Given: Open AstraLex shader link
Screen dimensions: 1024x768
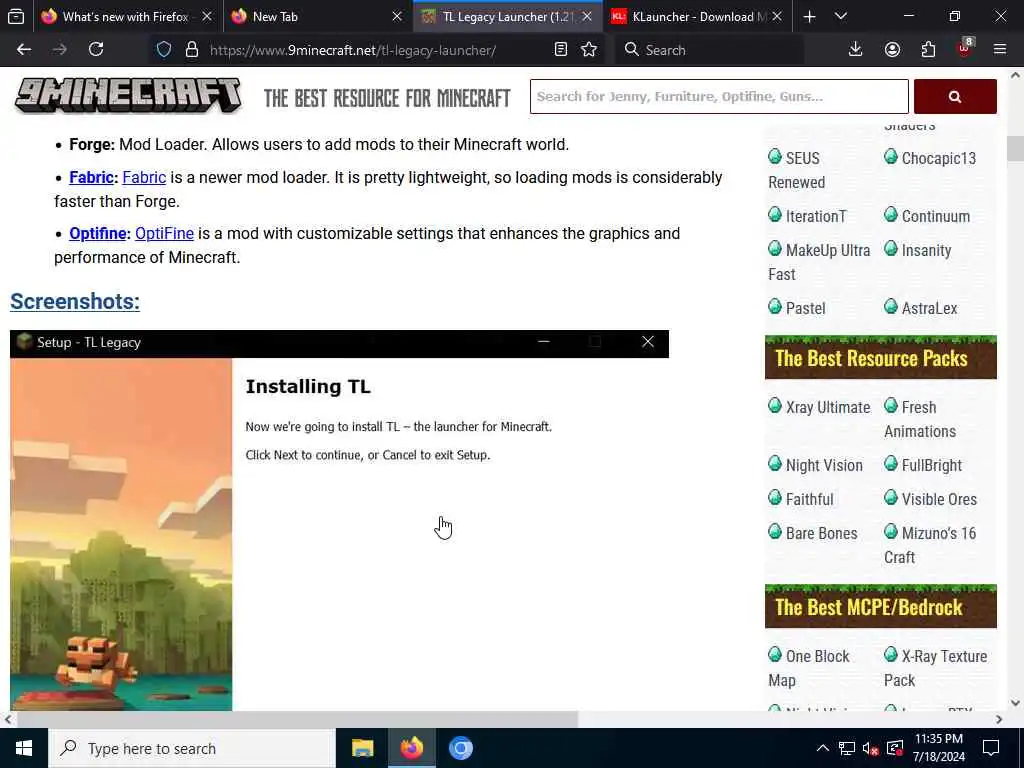Looking at the screenshot, I should 921,308.
